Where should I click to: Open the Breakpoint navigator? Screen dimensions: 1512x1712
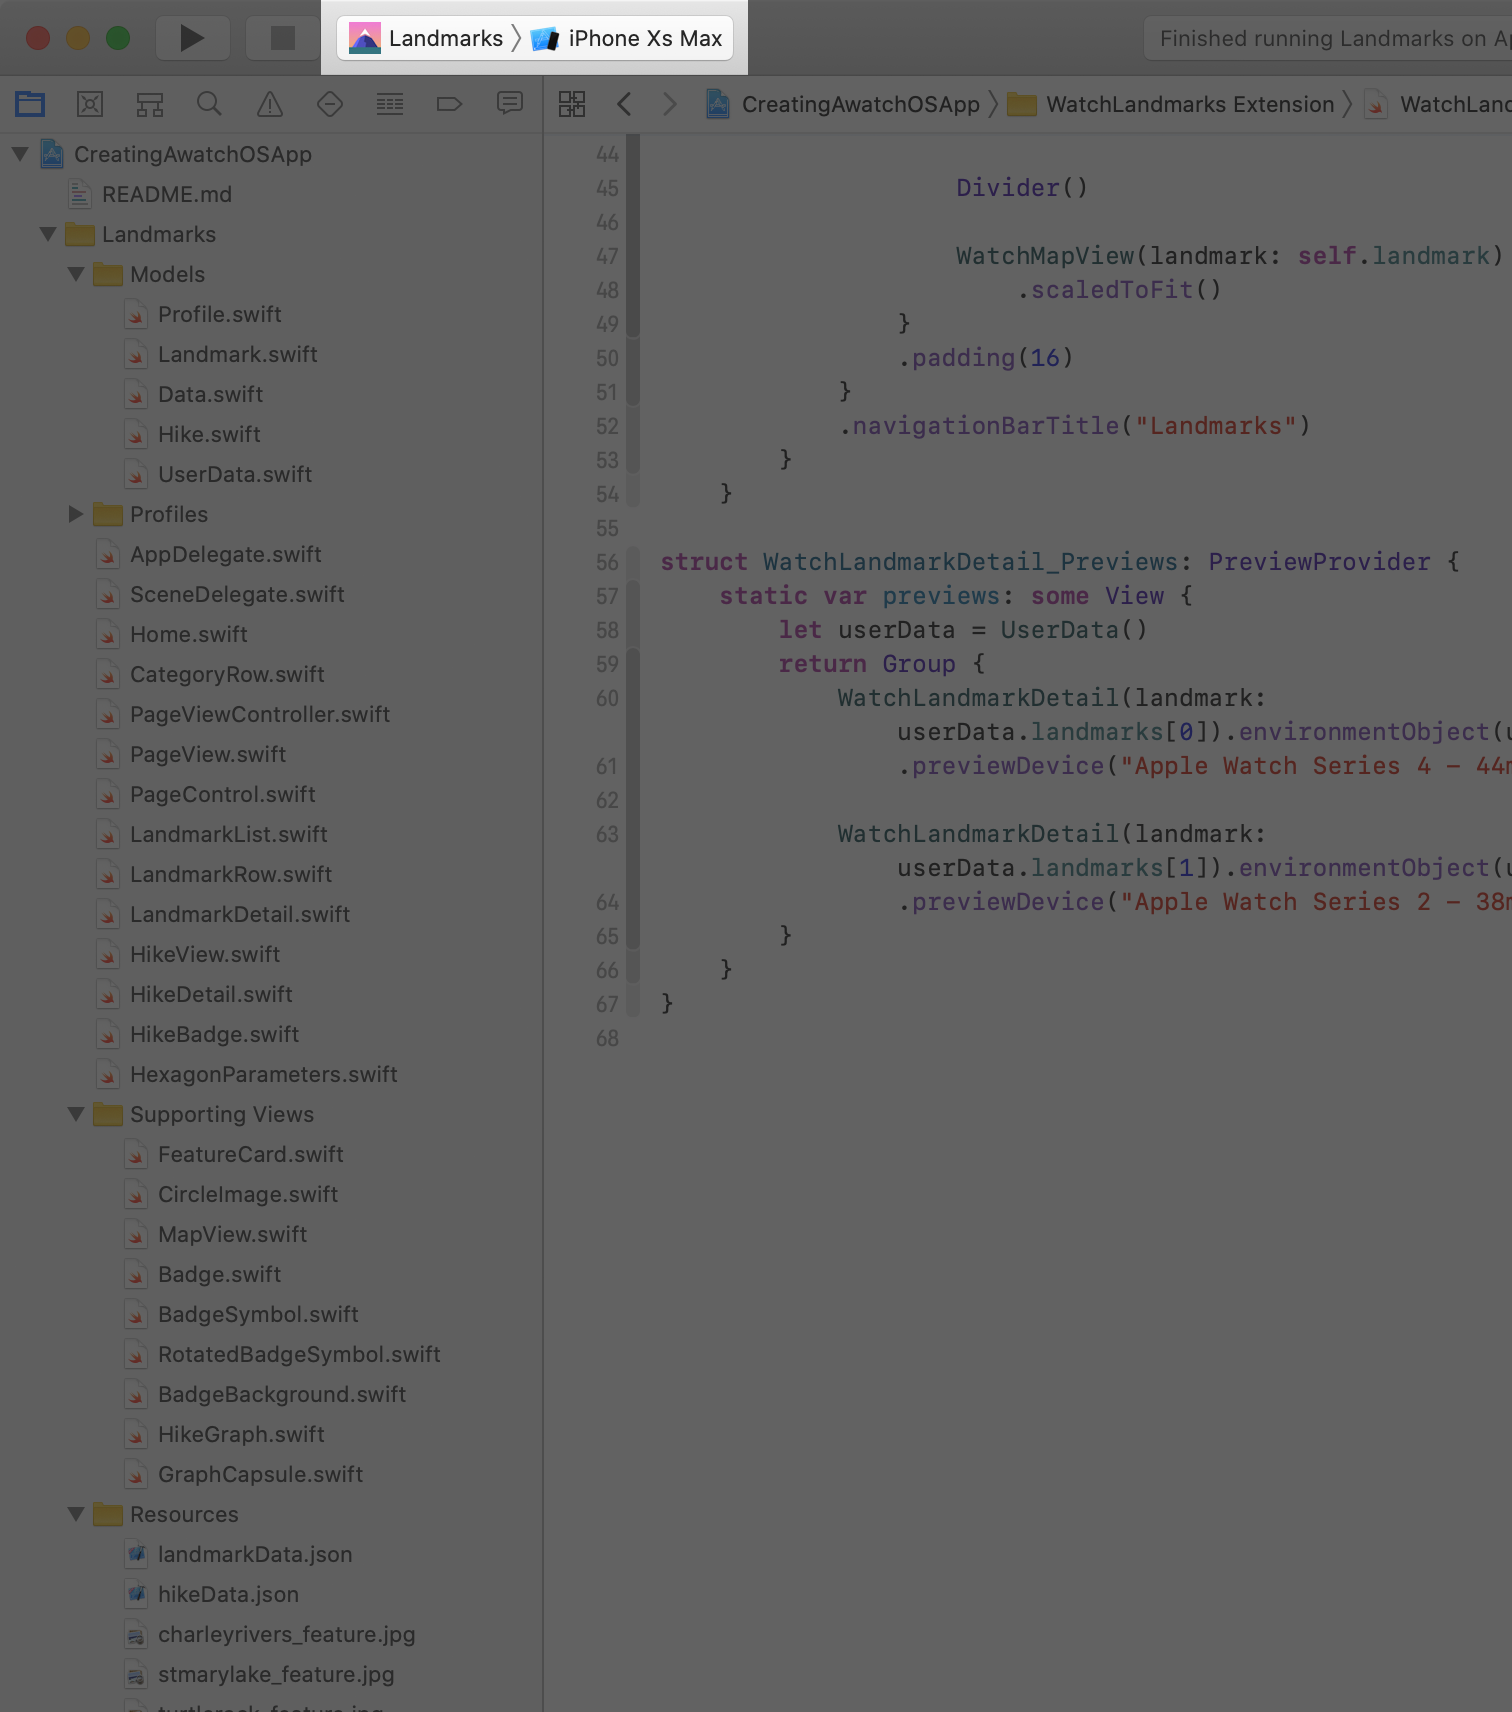450,104
